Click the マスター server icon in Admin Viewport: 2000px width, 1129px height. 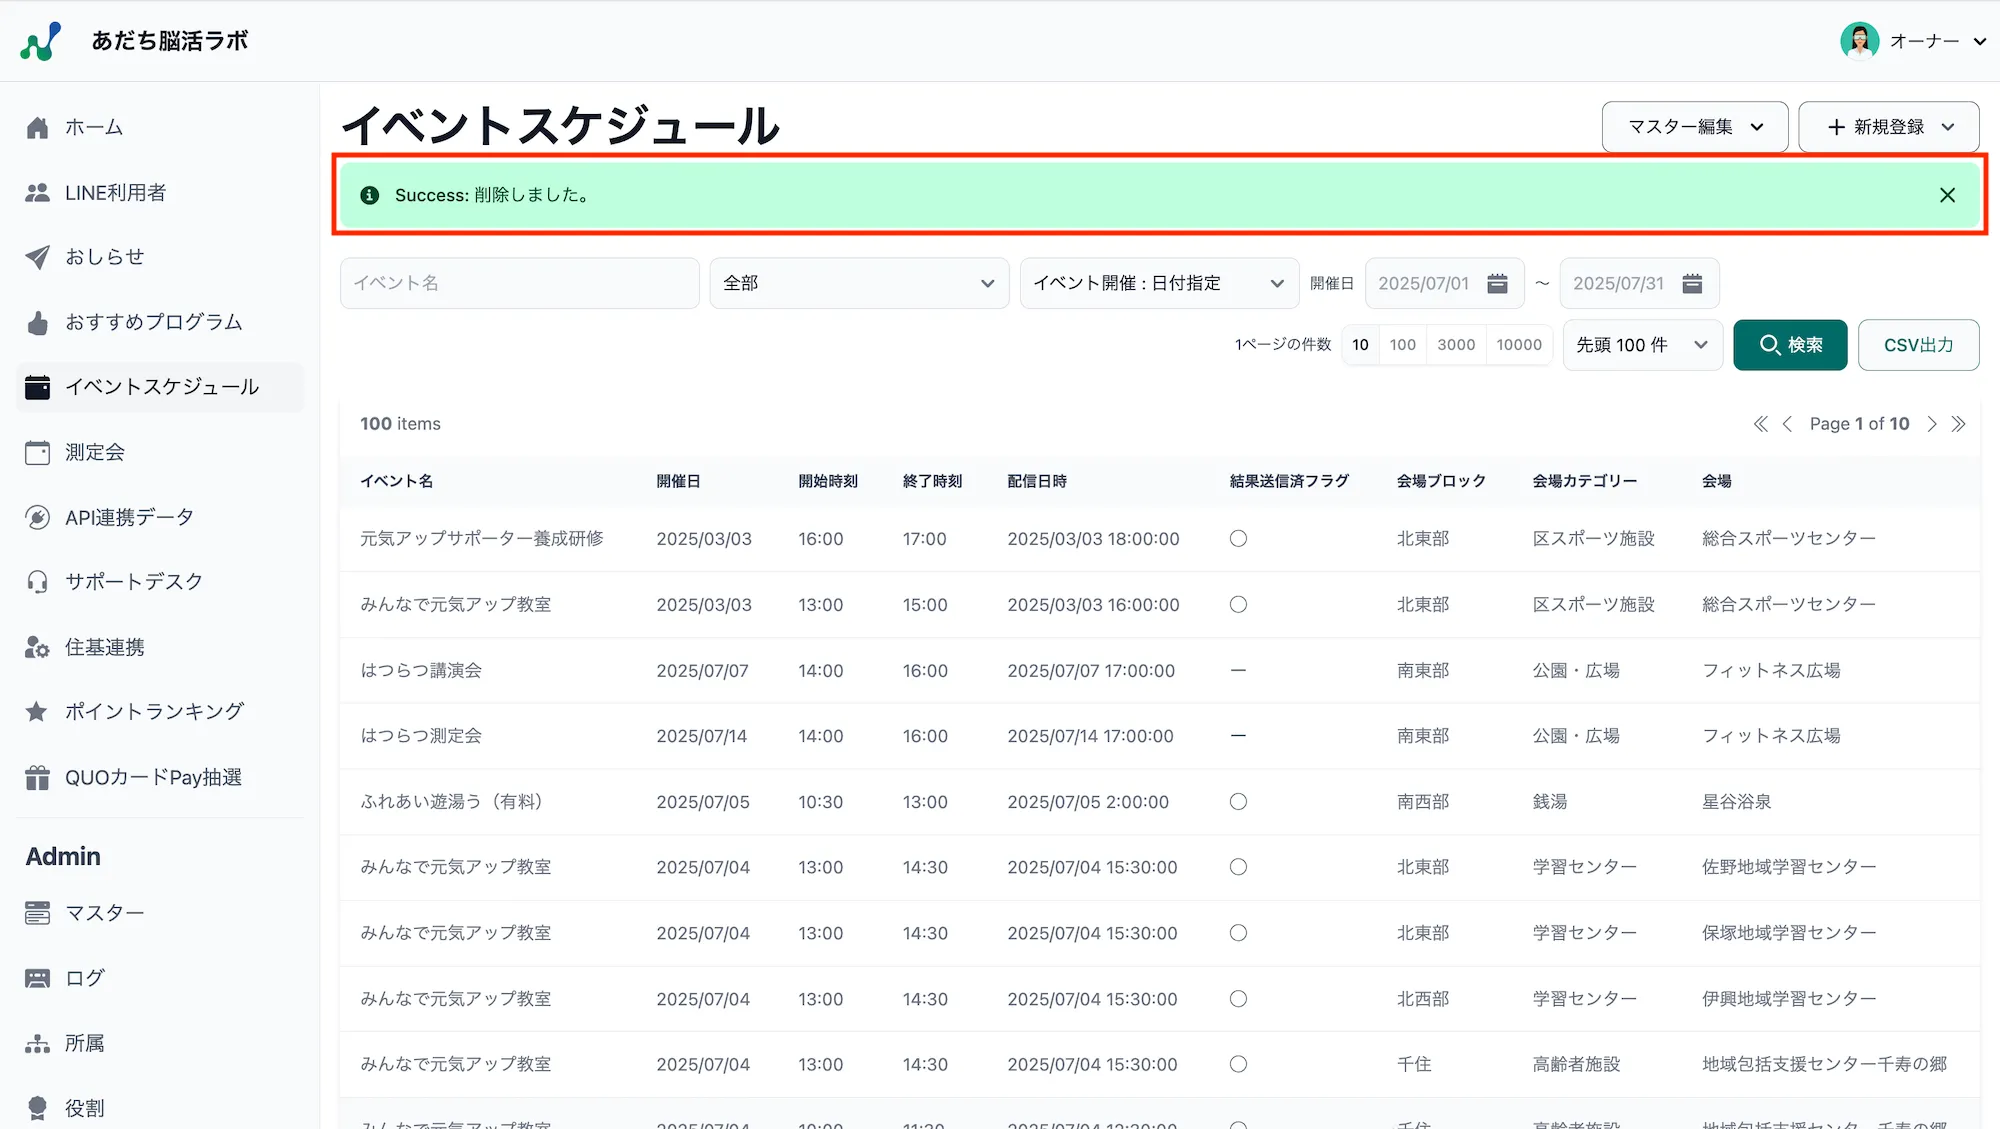pos(38,913)
